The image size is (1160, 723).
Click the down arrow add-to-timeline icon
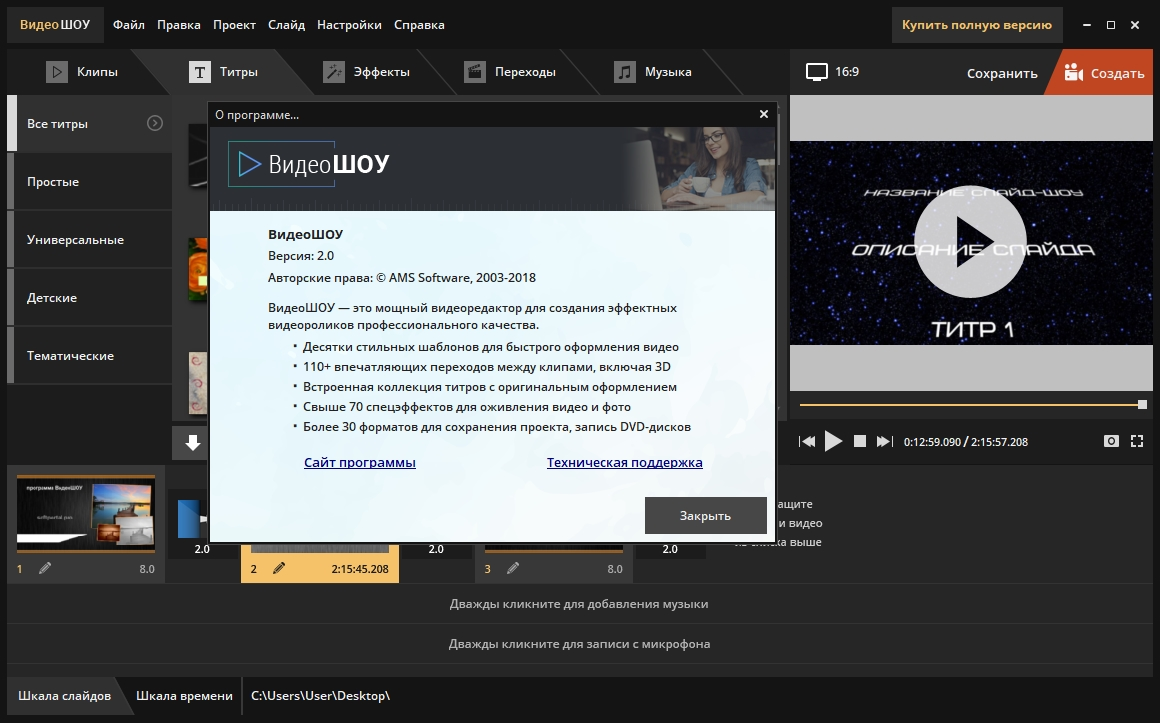193,442
